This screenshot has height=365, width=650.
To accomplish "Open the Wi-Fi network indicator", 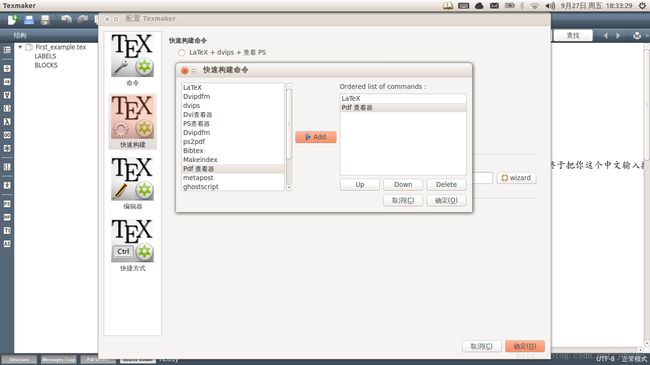I will coord(535,5).
